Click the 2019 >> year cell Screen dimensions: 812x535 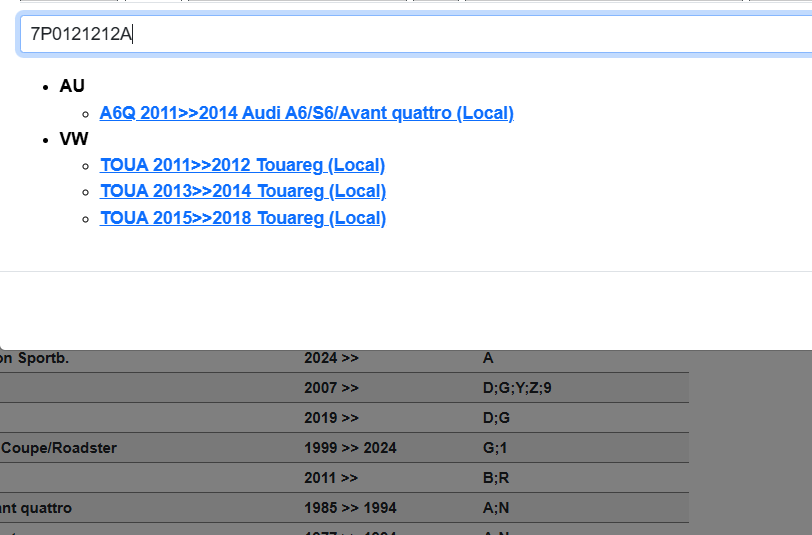coord(331,418)
